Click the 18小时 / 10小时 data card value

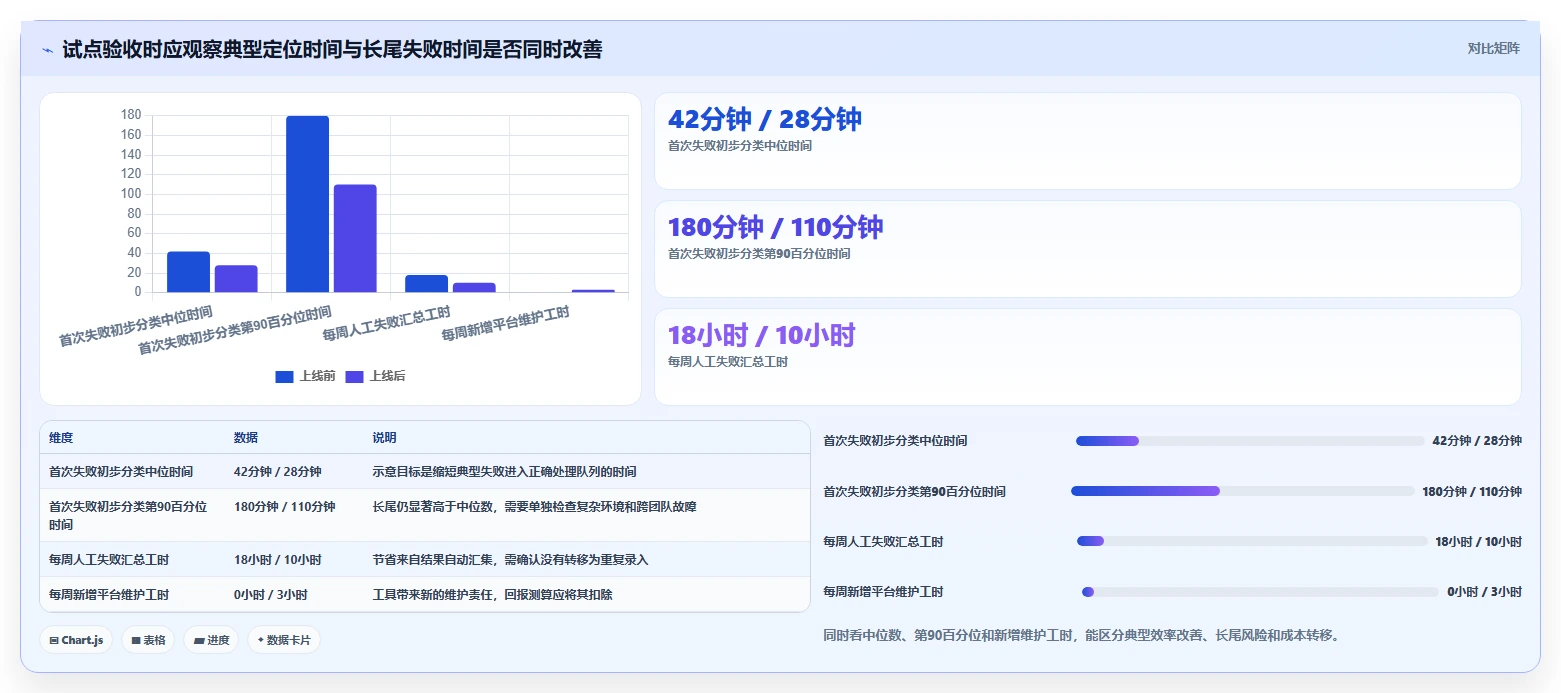(762, 336)
